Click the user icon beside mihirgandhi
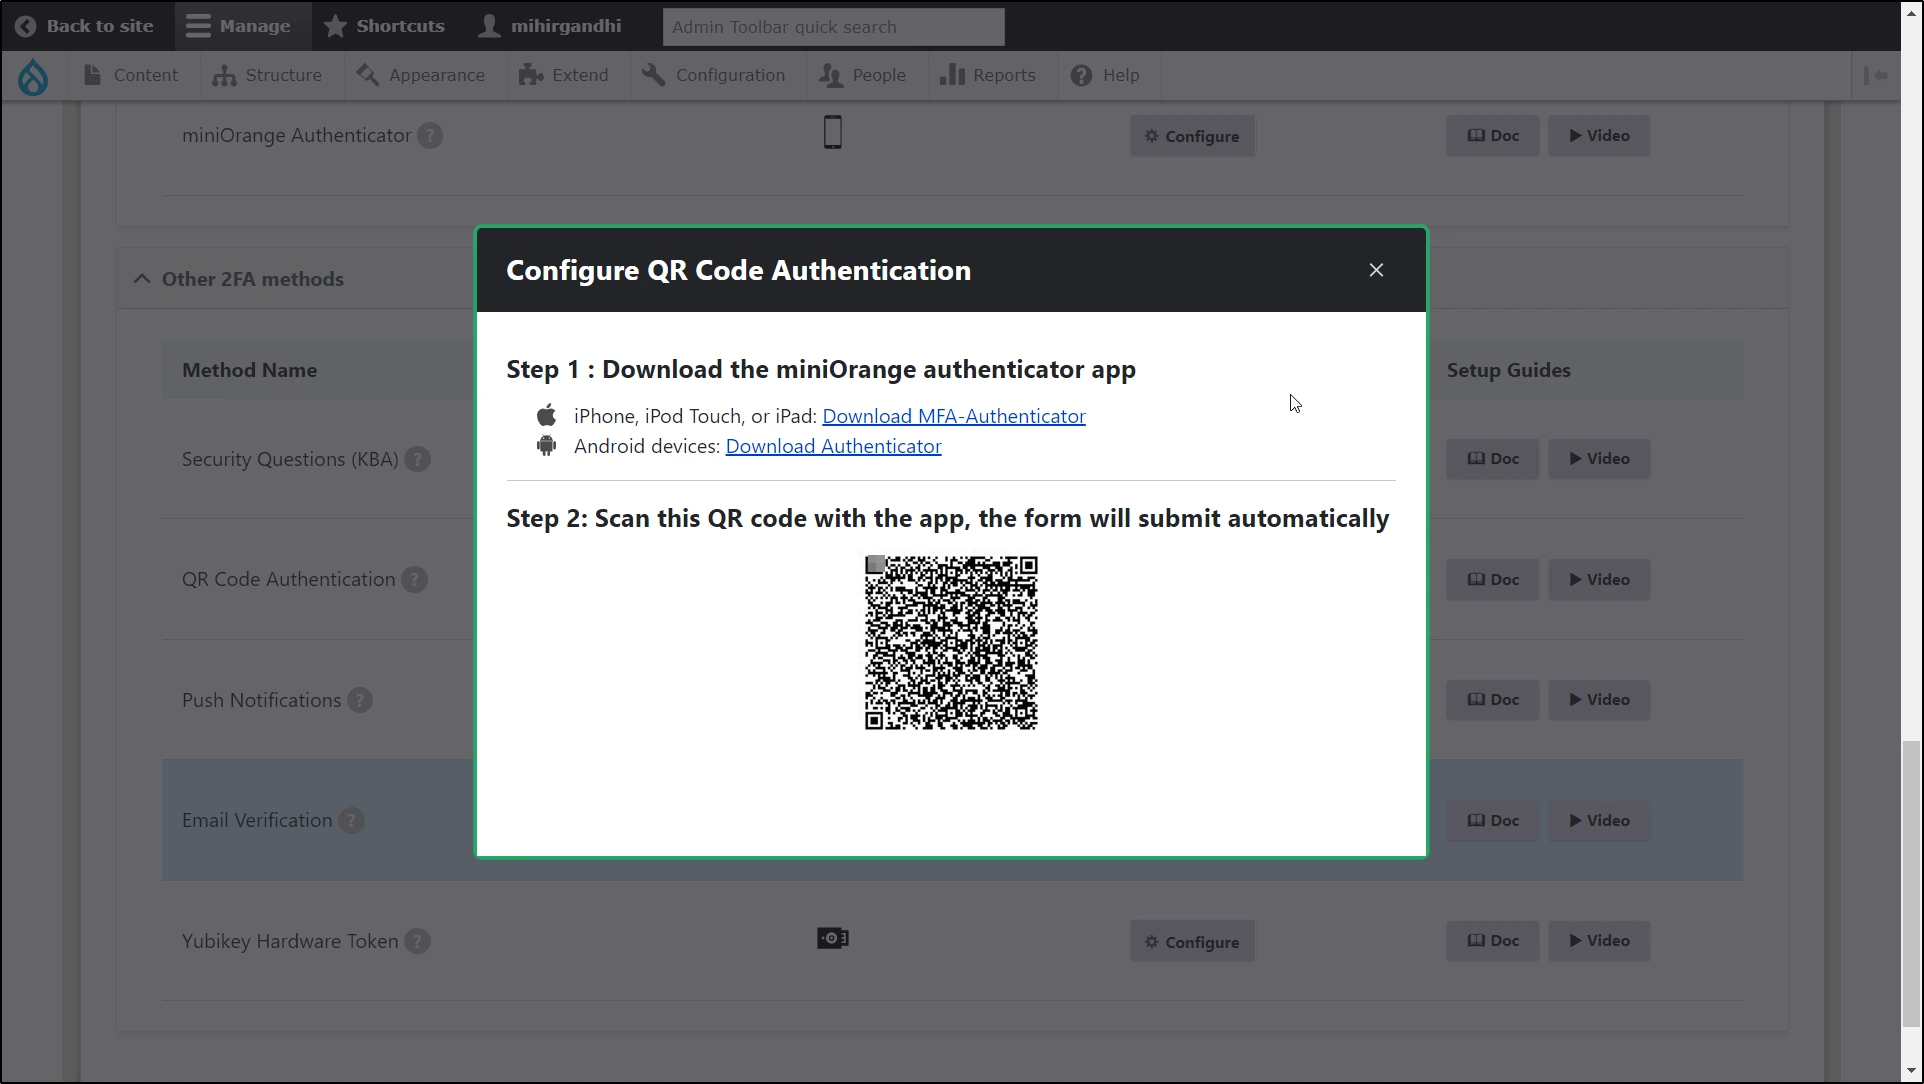 point(489,26)
